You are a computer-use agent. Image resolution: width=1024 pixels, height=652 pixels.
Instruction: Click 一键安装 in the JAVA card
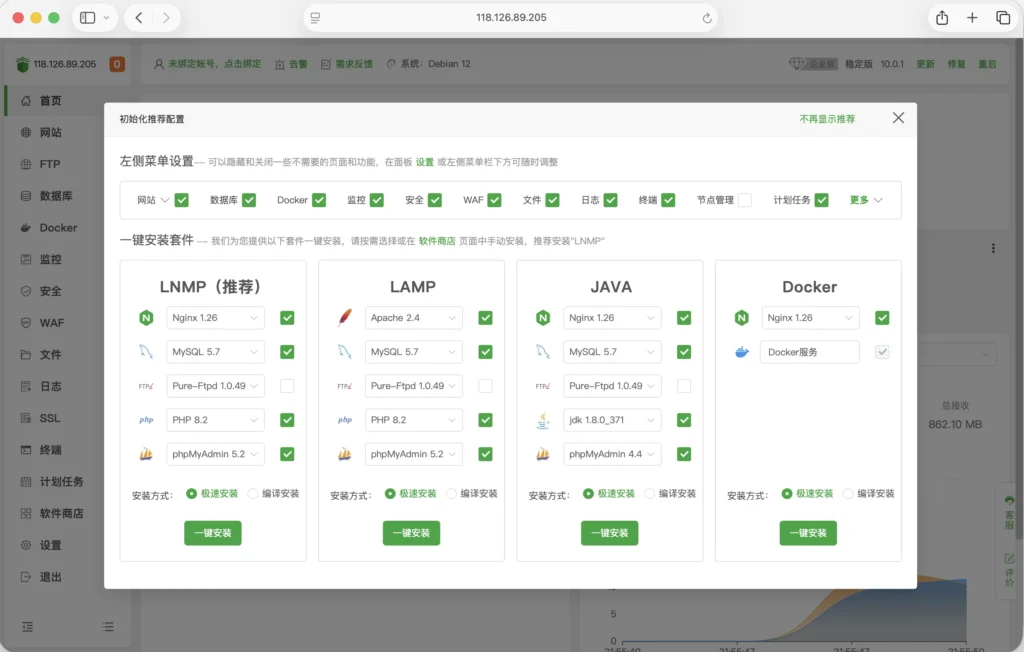tap(610, 533)
